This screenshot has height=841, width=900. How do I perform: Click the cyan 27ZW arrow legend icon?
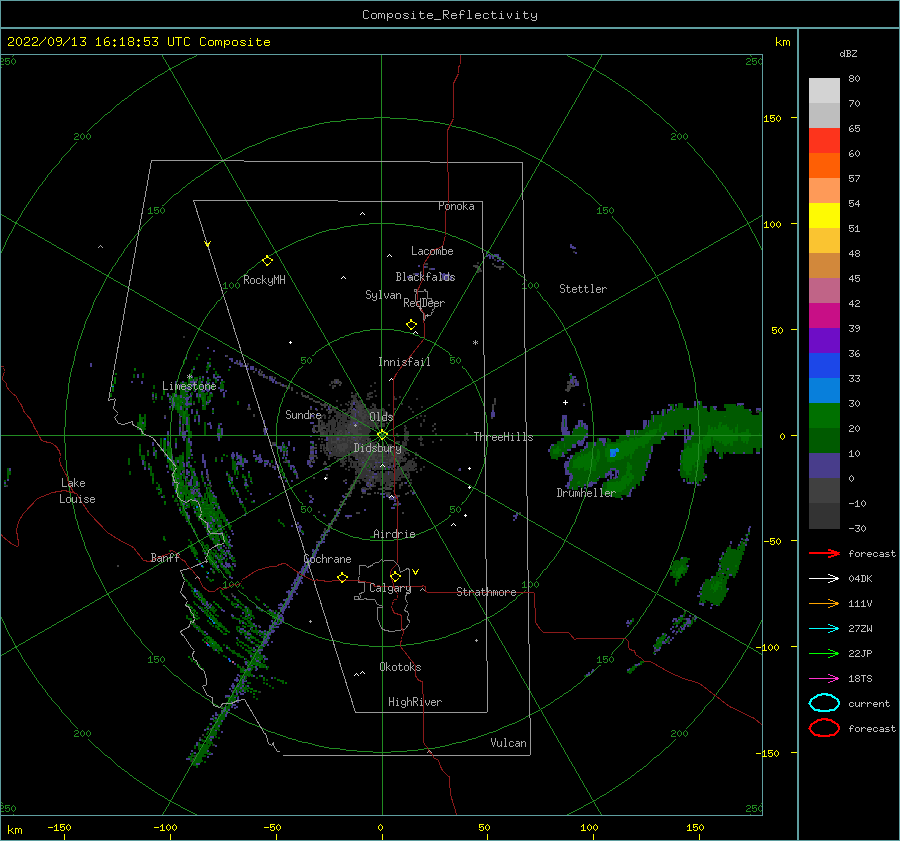[824, 628]
